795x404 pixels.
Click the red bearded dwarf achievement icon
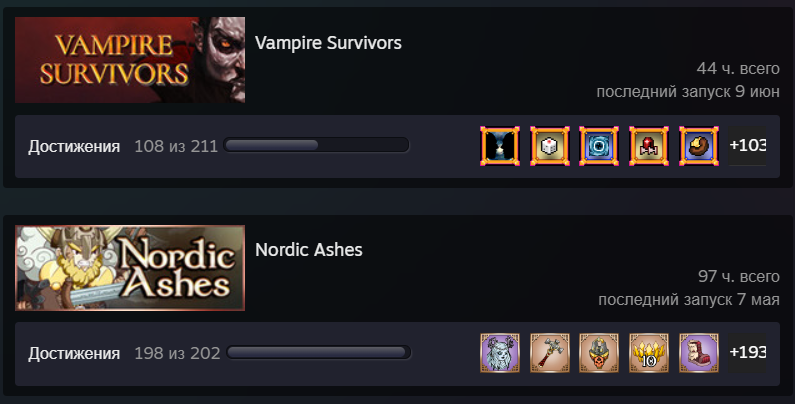[699, 353]
